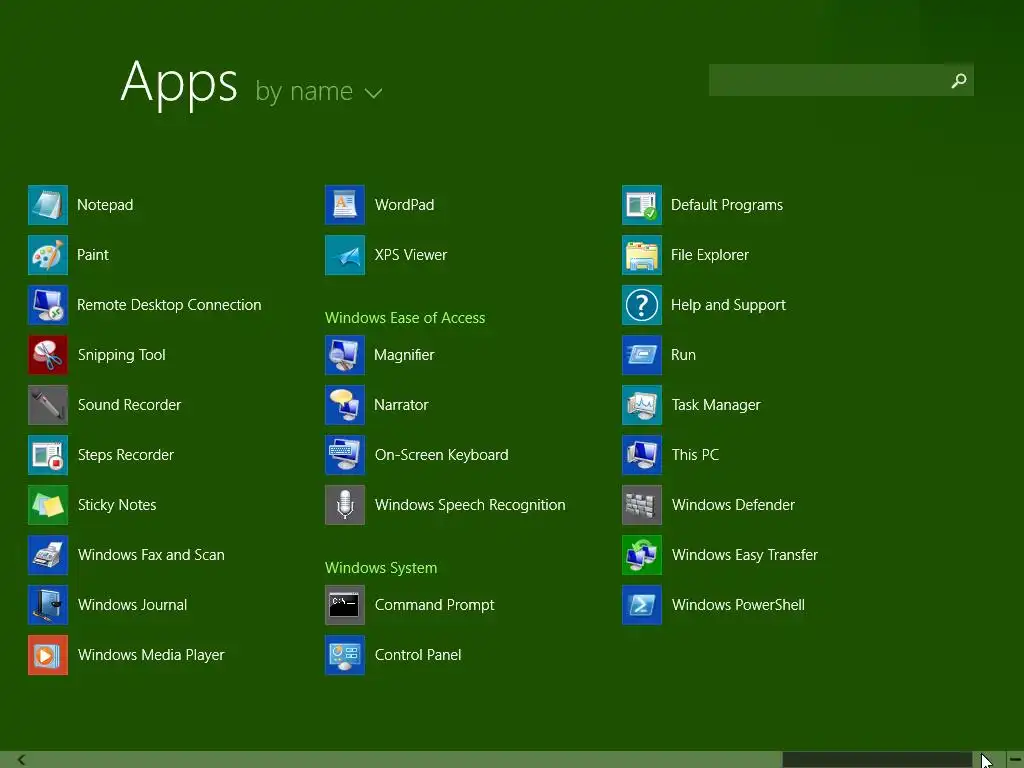Select the Windows Ease of Access group header
The height and width of the screenshot is (768, 1024).
pyautogui.click(x=405, y=318)
